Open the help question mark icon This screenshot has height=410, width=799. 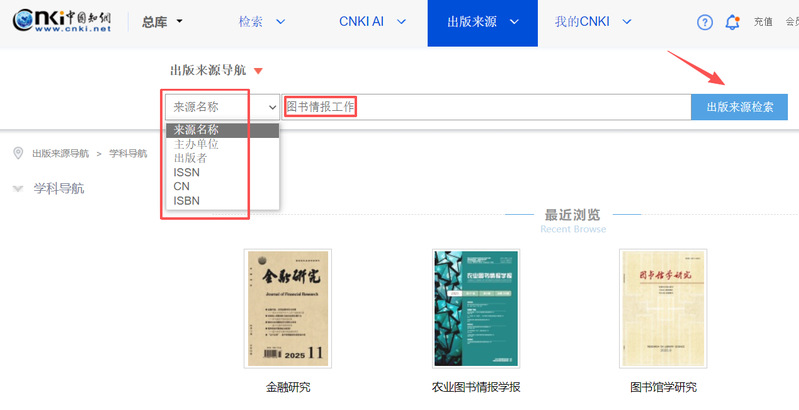tap(705, 22)
